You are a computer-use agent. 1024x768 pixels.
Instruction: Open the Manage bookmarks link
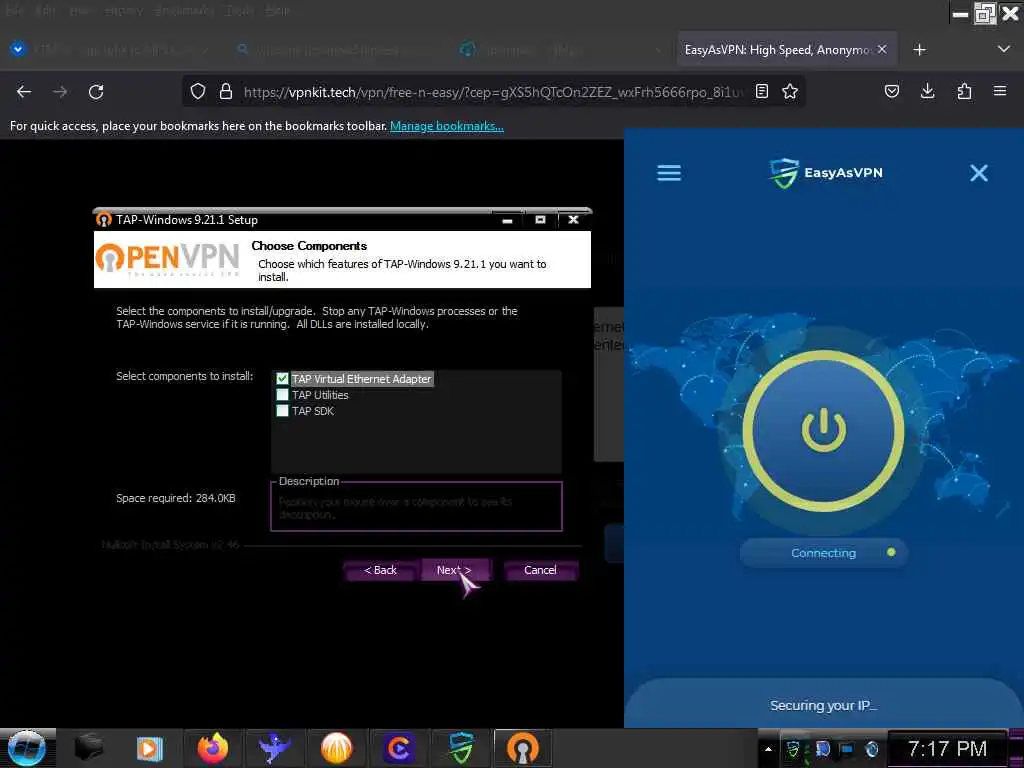tap(447, 126)
